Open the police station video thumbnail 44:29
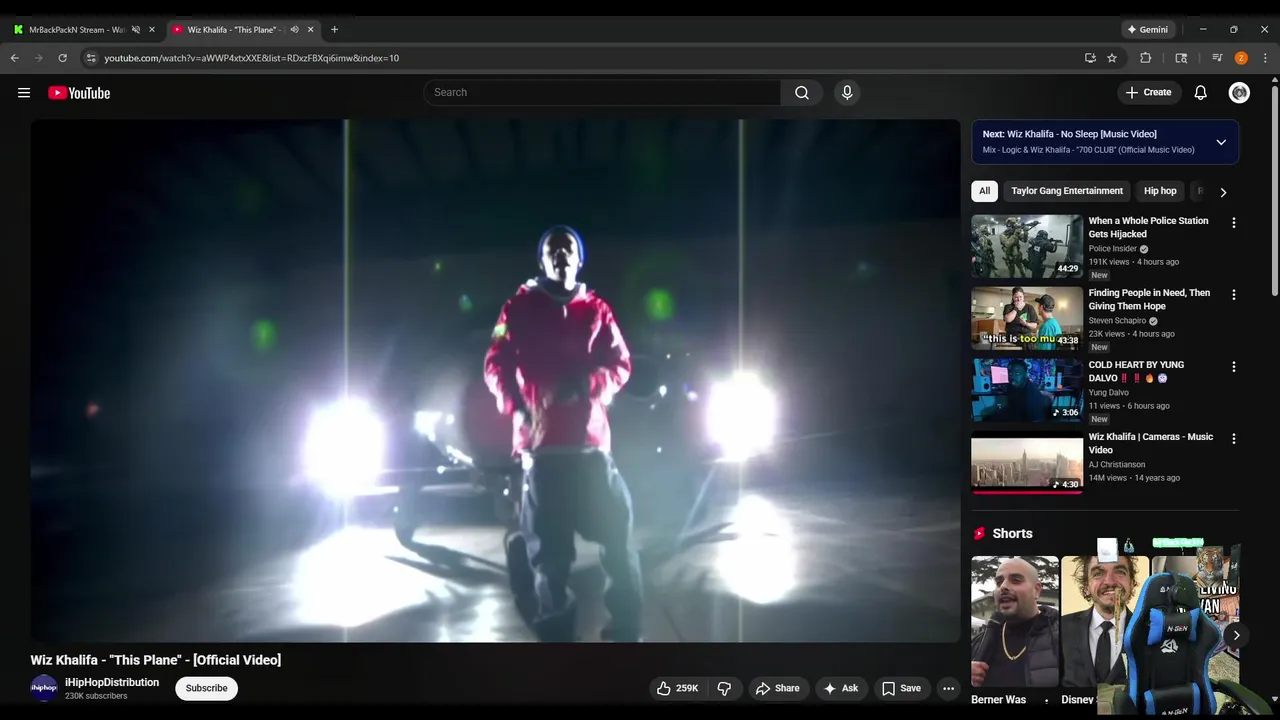This screenshot has height=720, width=1280. (1027, 246)
